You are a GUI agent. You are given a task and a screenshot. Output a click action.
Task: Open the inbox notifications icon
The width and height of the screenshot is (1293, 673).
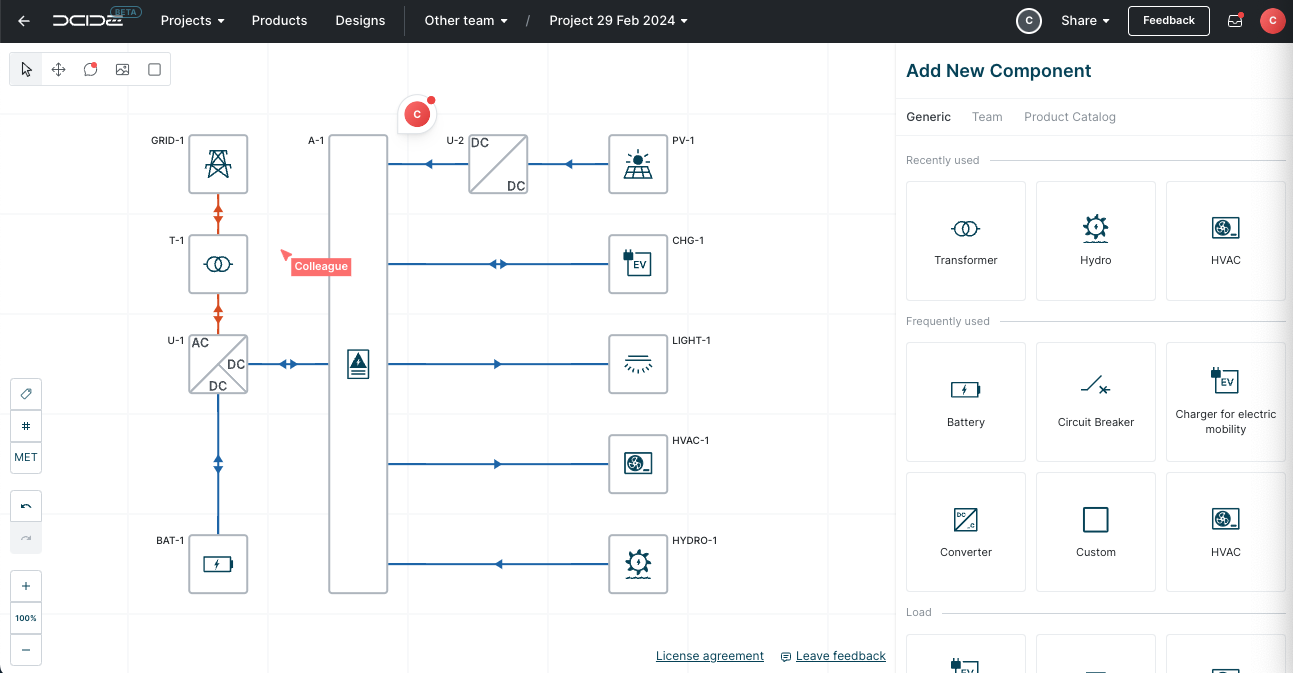click(1235, 20)
